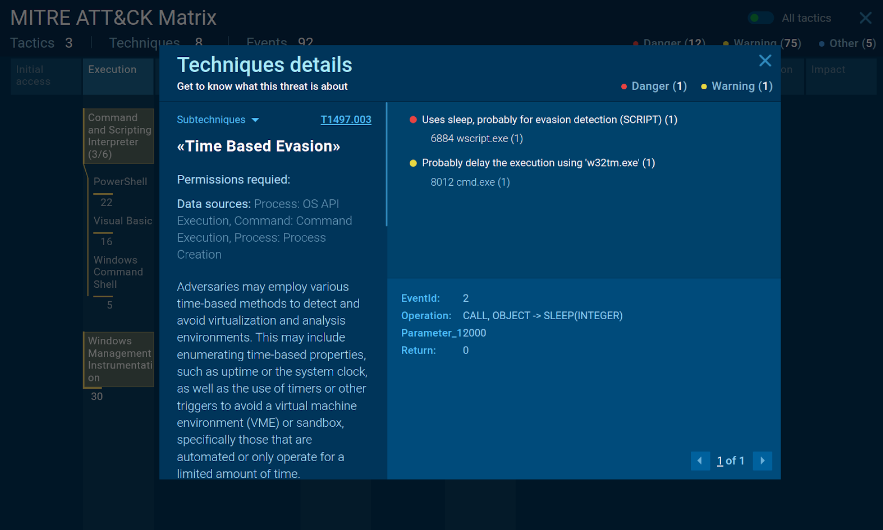Select the 'Uses sleep' SCRIPT detection

click(x=549, y=119)
